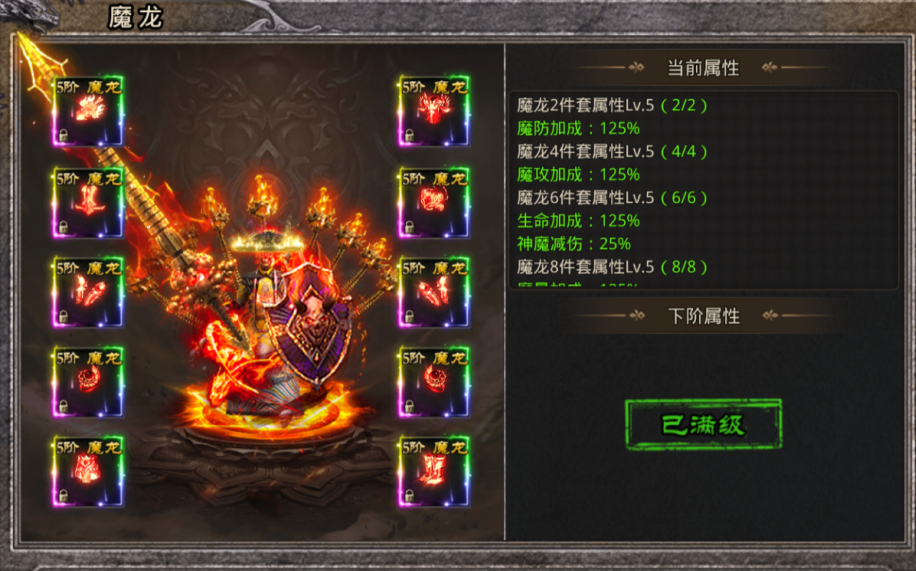Toggle the lock on the horned helmet slot
The image size is (916, 571).
tap(409, 136)
